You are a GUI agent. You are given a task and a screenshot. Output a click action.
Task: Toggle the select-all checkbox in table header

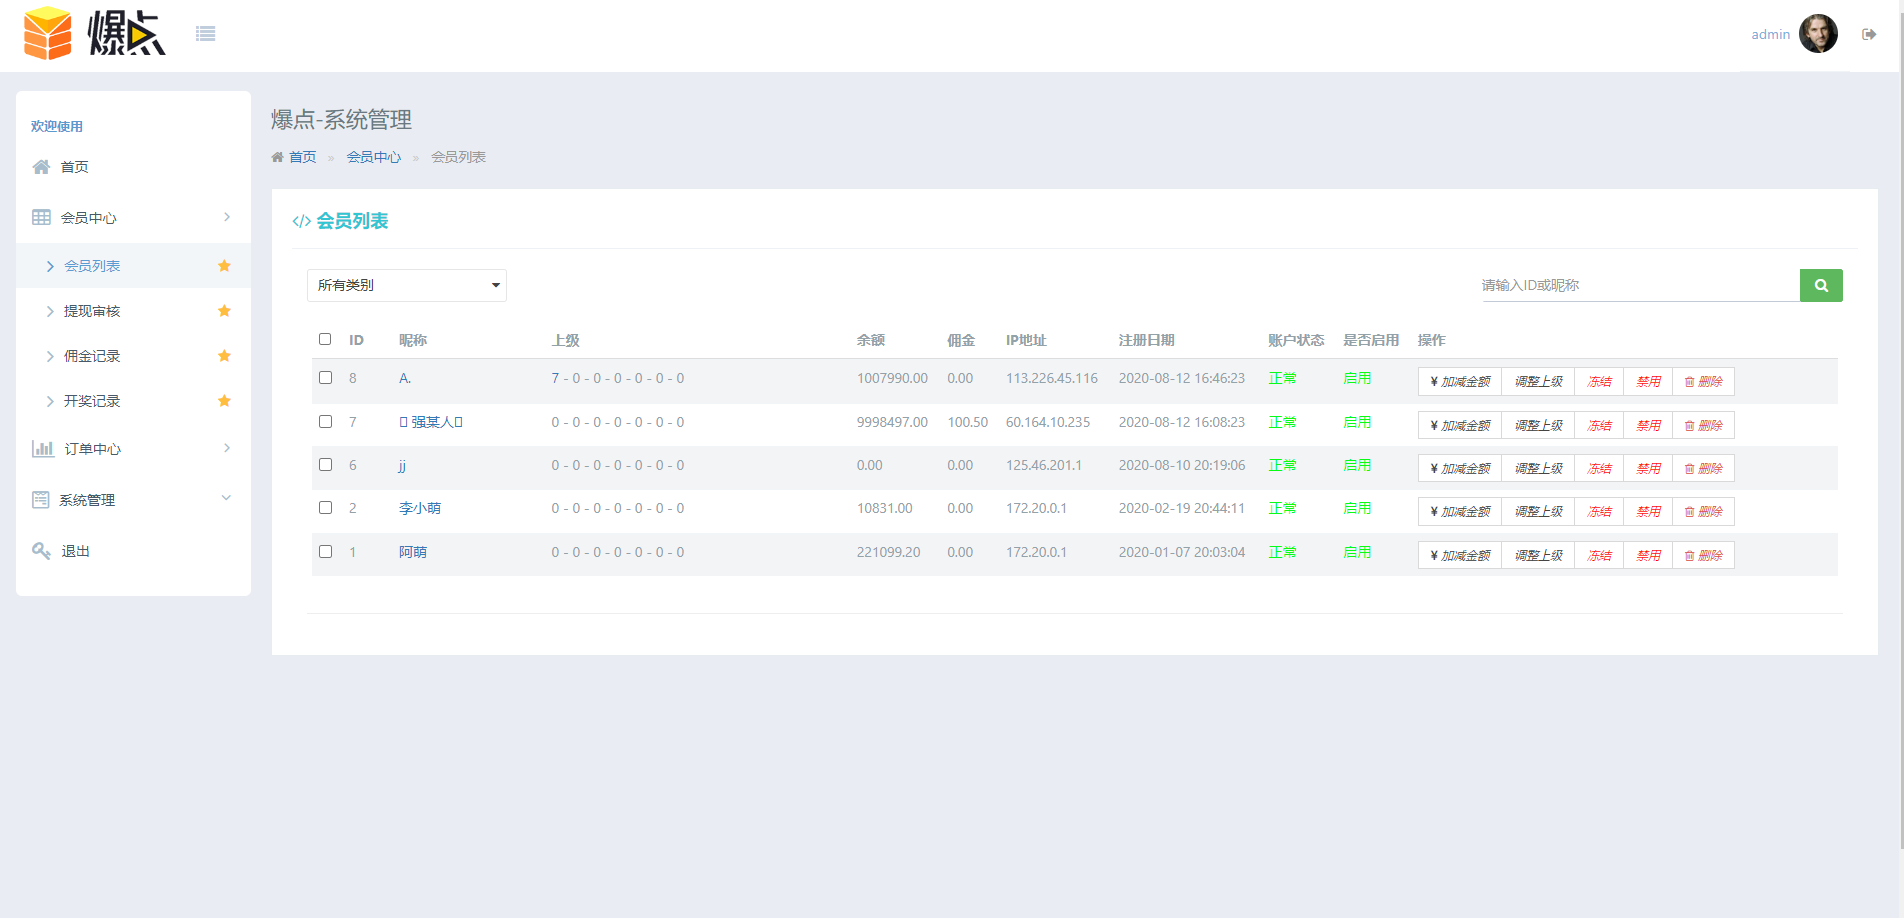(325, 339)
